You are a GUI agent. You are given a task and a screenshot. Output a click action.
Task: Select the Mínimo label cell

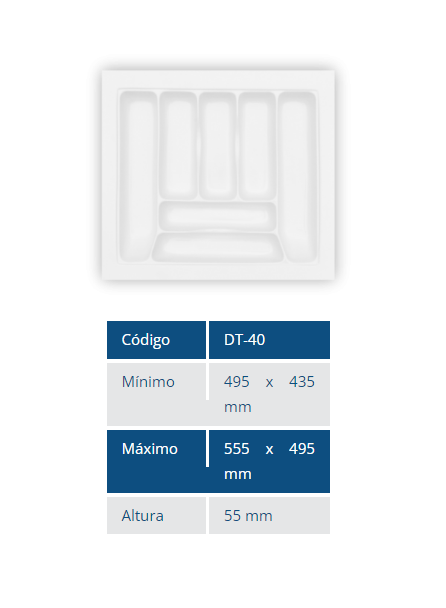click(156, 382)
